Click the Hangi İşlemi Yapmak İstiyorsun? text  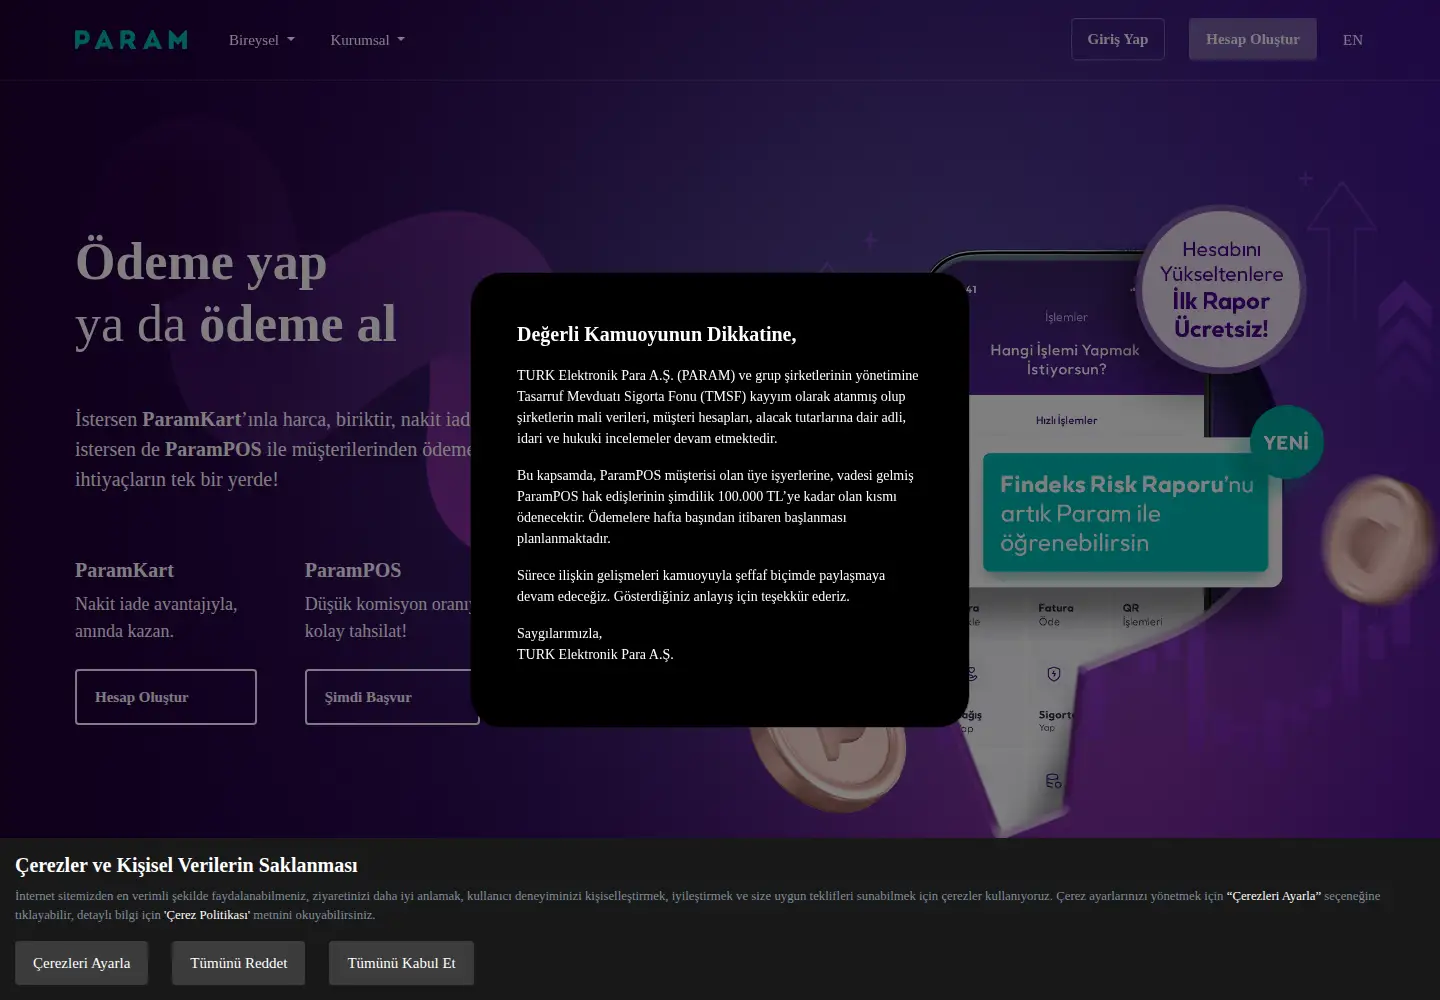pyautogui.click(x=1065, y=360)
